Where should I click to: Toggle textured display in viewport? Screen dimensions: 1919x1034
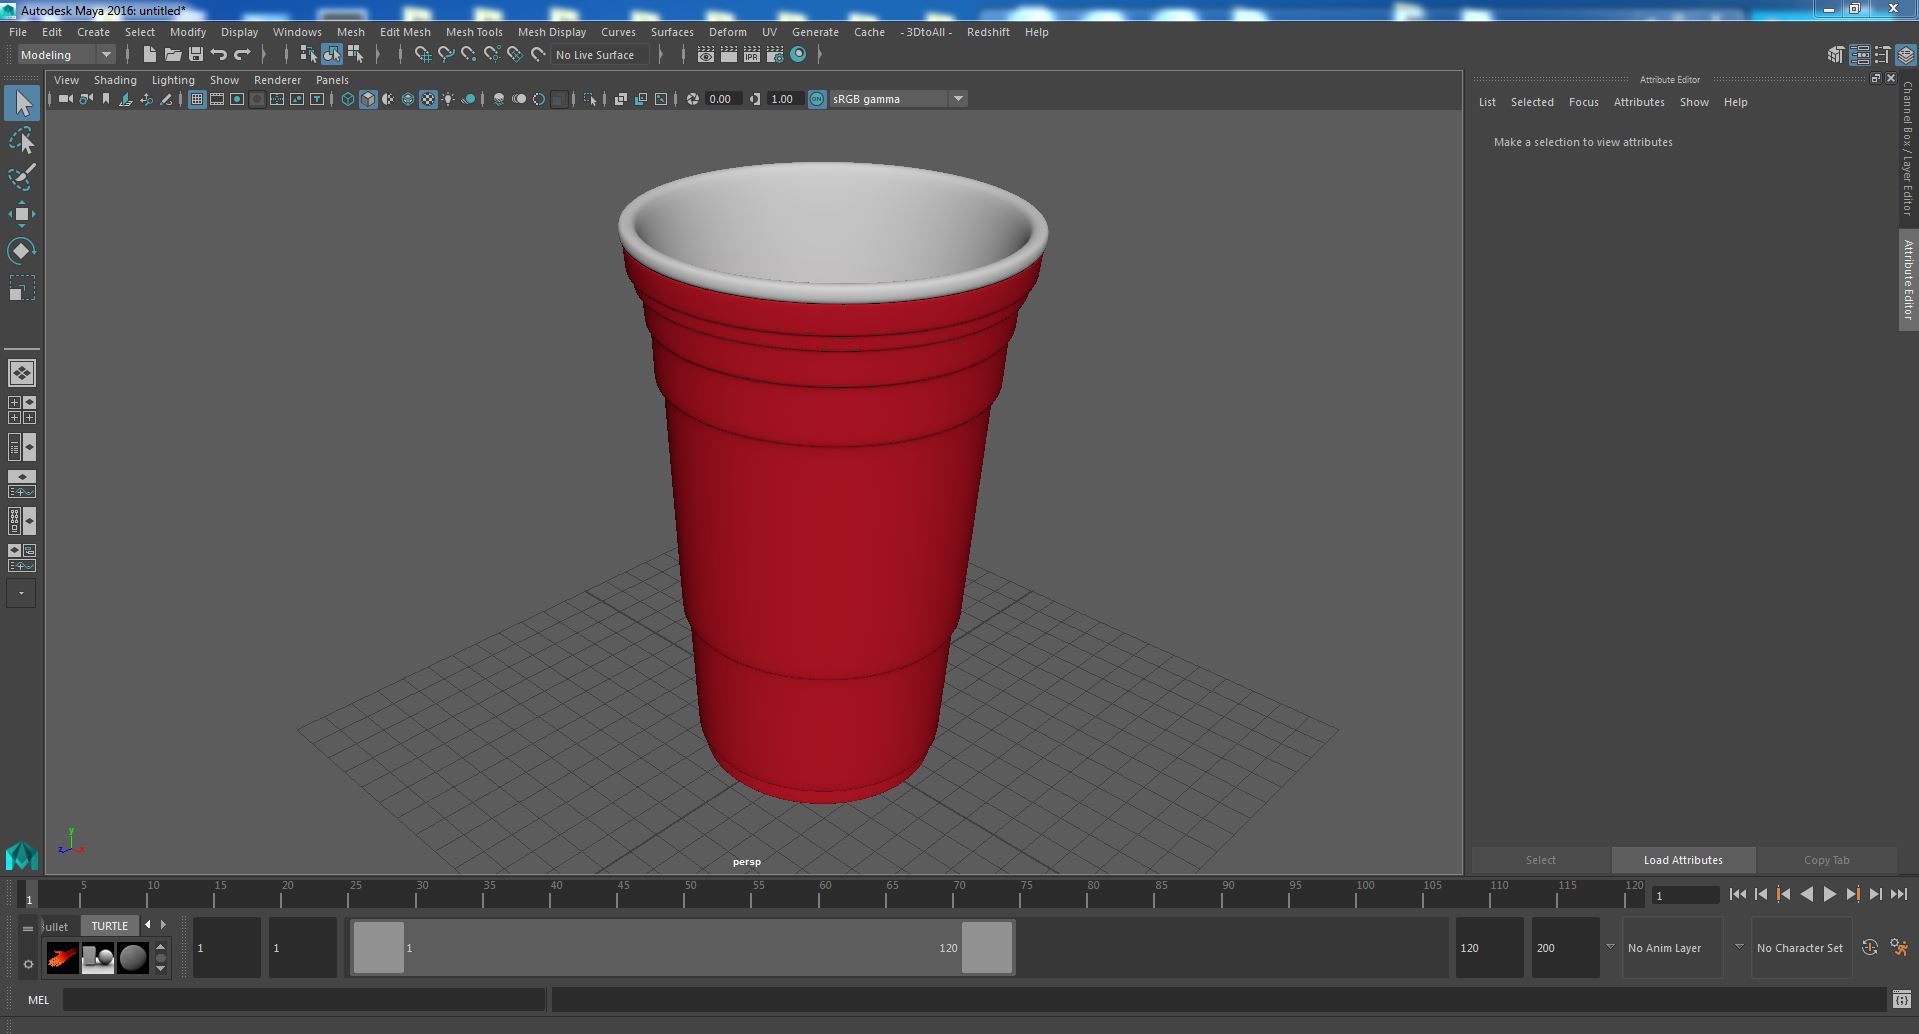428,99
